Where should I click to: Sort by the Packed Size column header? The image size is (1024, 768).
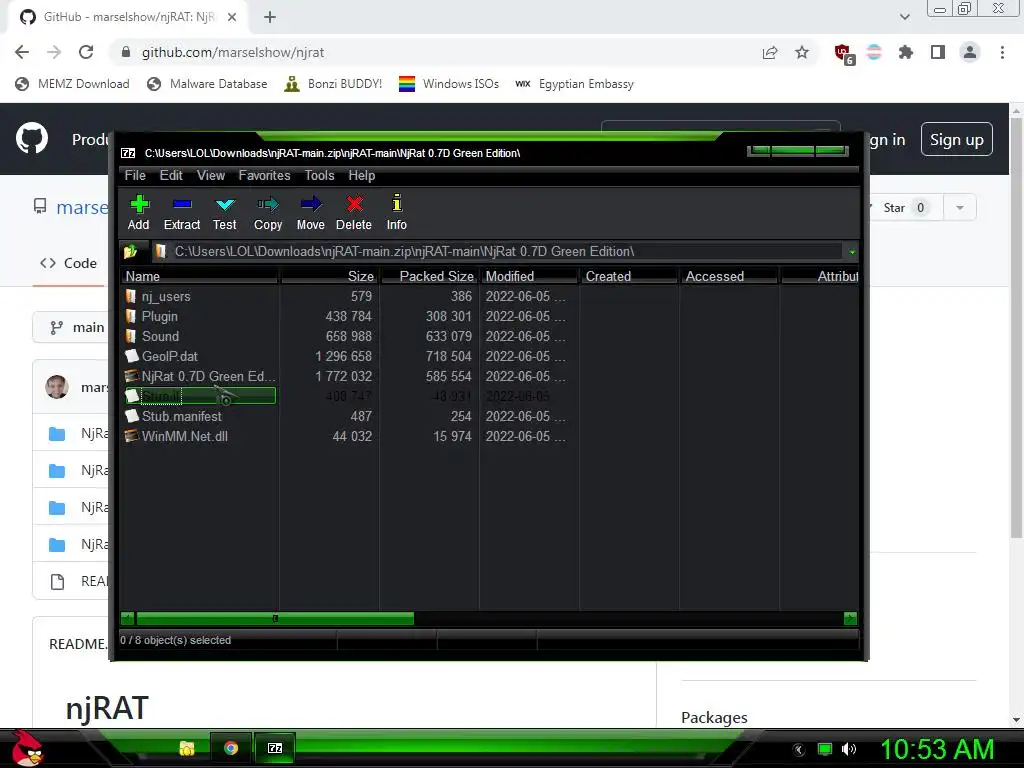[x=430, y=276]
